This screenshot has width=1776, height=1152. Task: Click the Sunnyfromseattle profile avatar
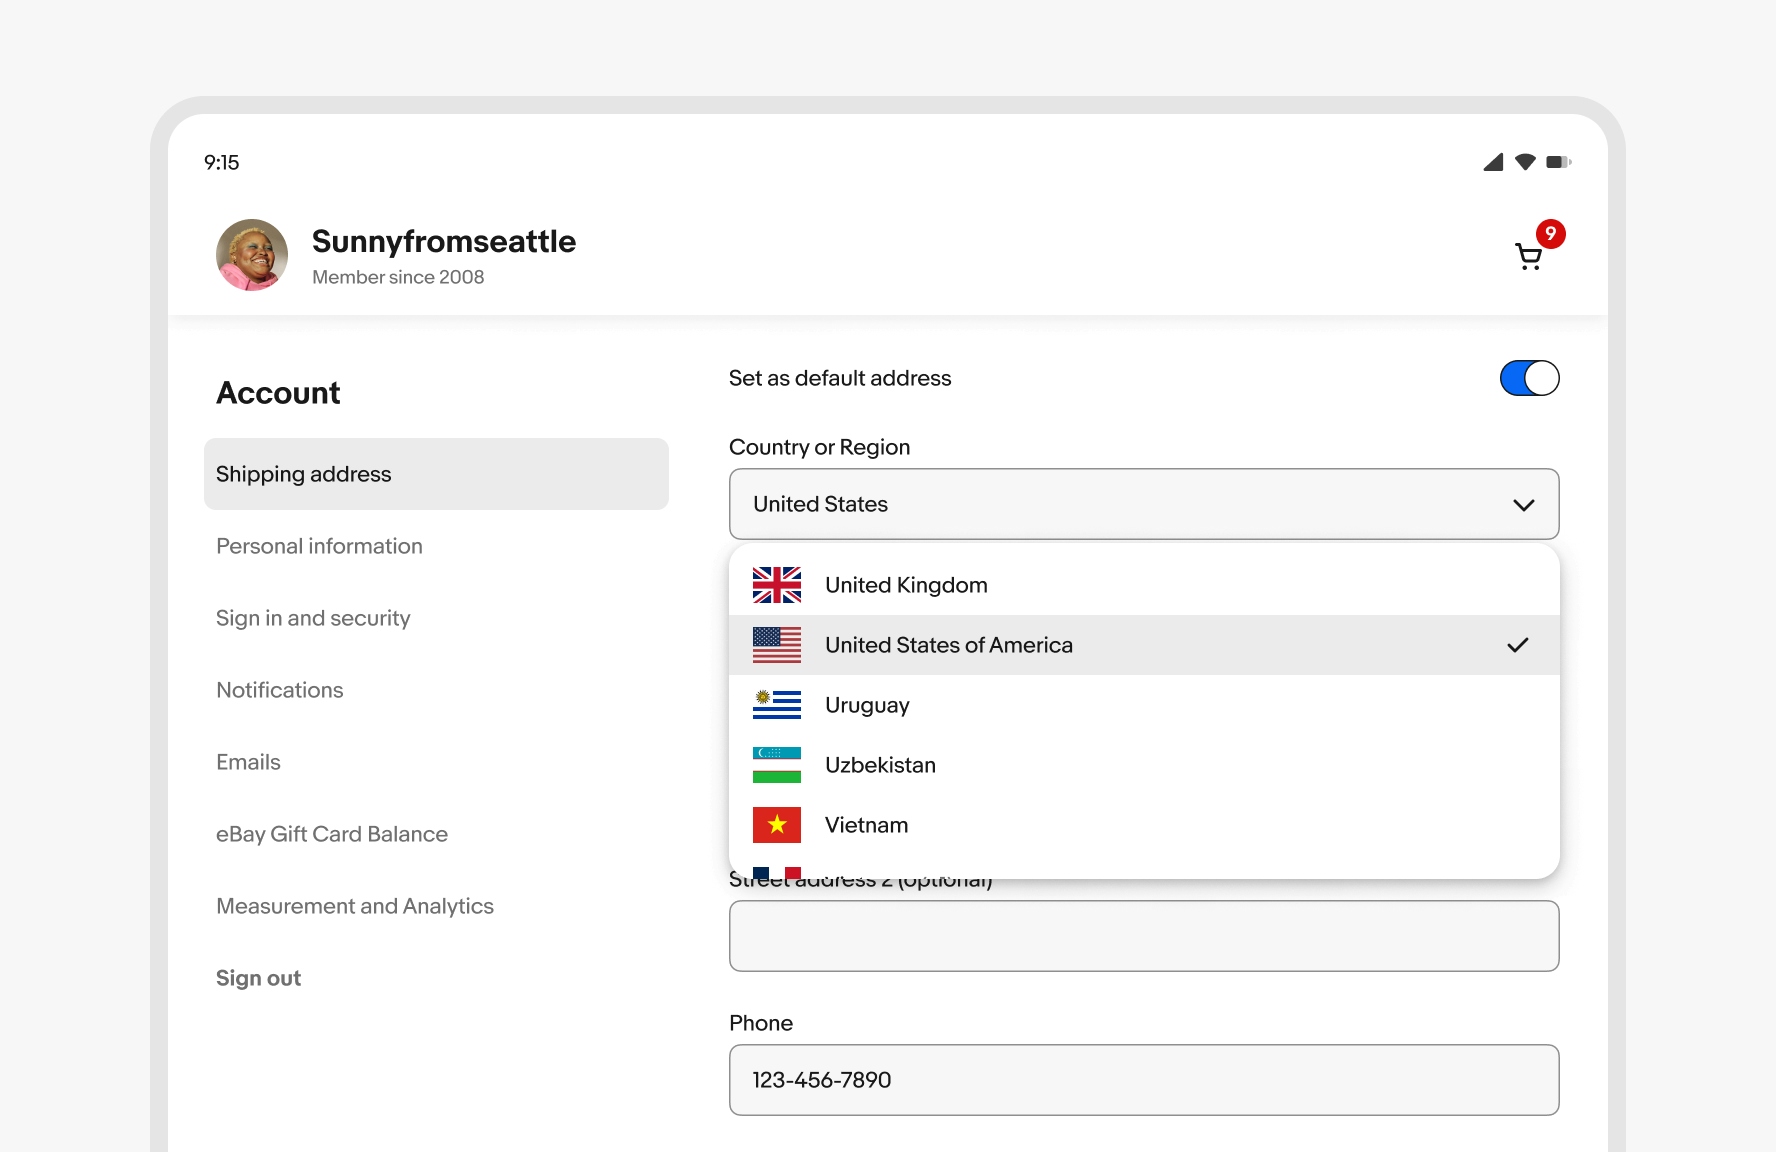pos(252,255)
